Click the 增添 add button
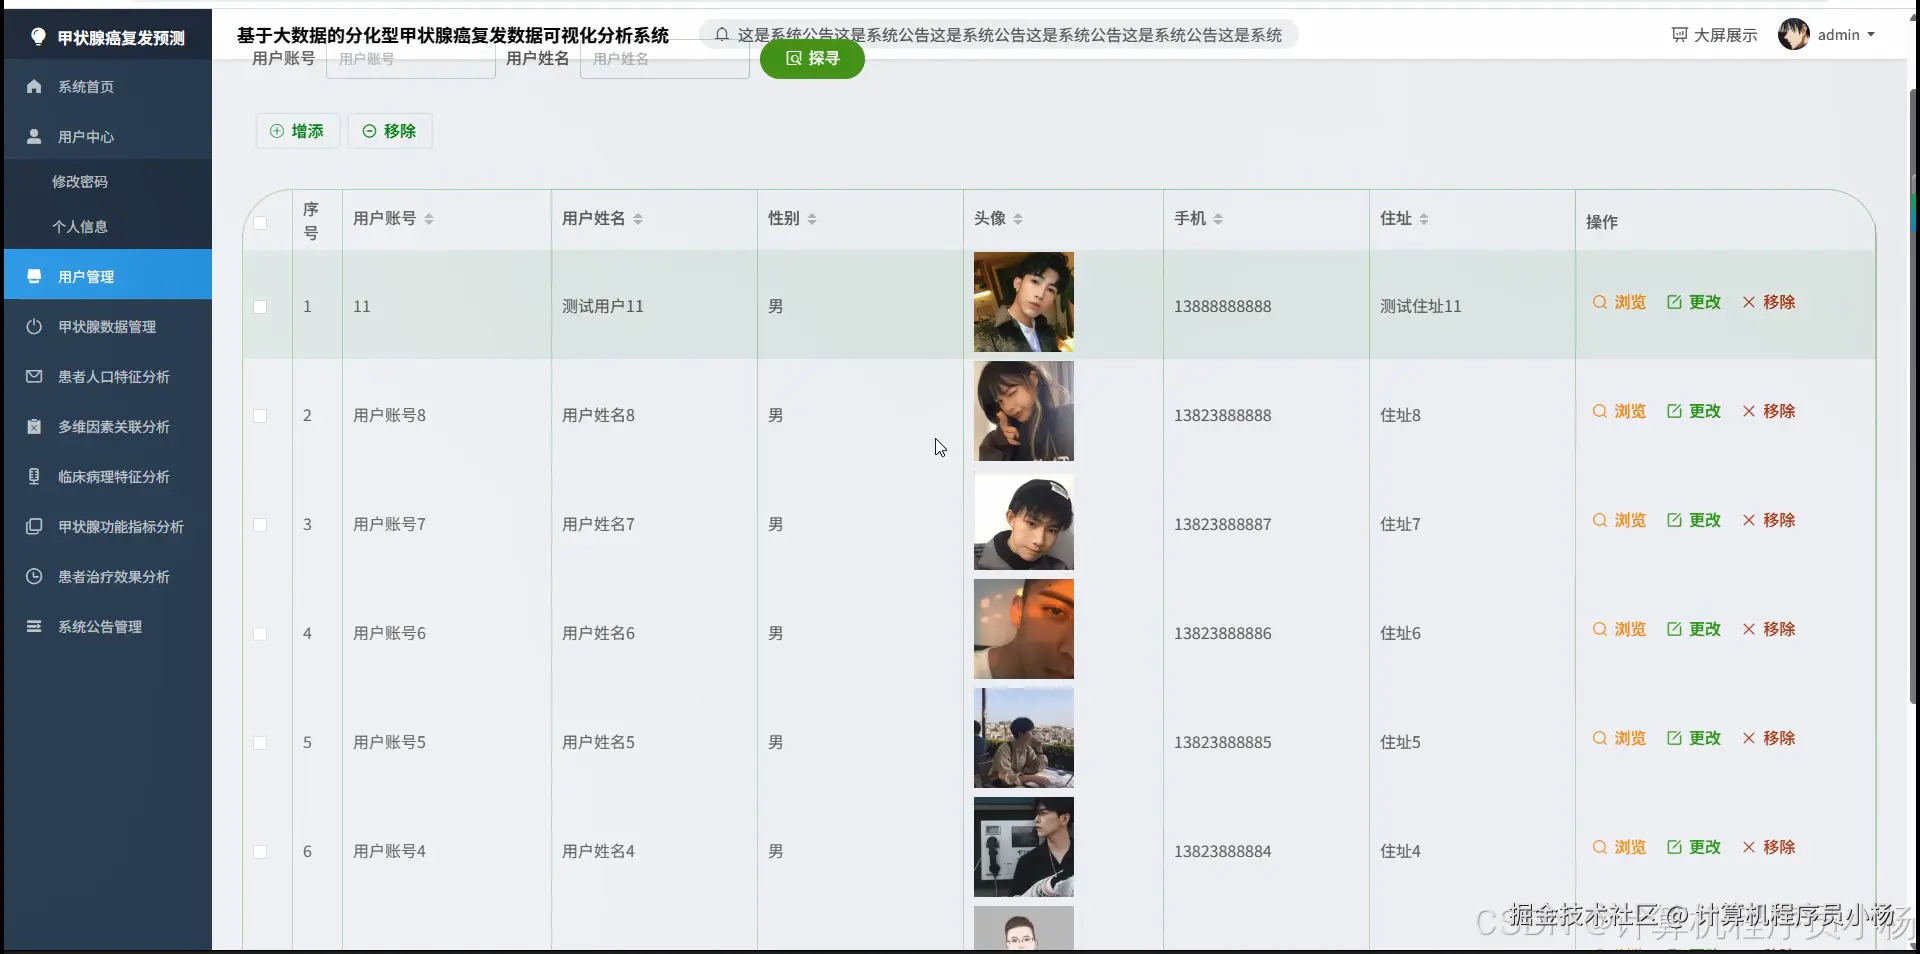This screenshot has width=1920, height=954. (298, 131)
